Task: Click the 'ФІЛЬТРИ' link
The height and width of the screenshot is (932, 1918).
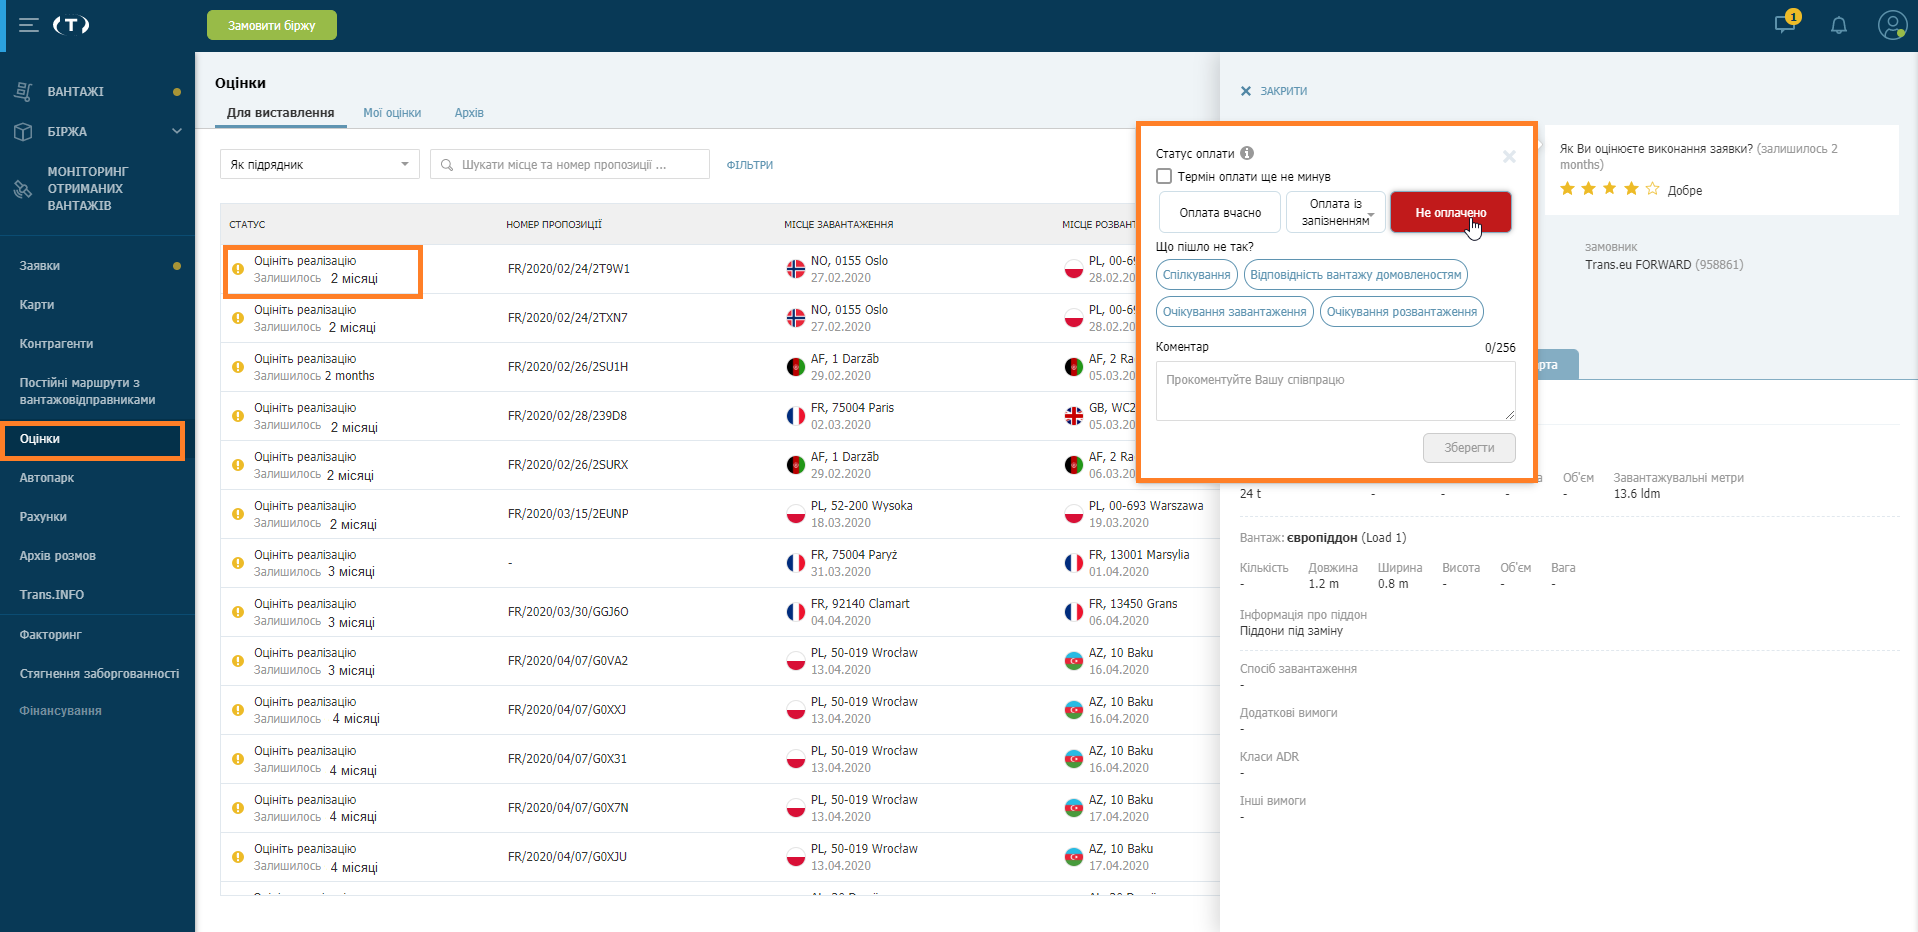Action: click(x=750, y=165)
